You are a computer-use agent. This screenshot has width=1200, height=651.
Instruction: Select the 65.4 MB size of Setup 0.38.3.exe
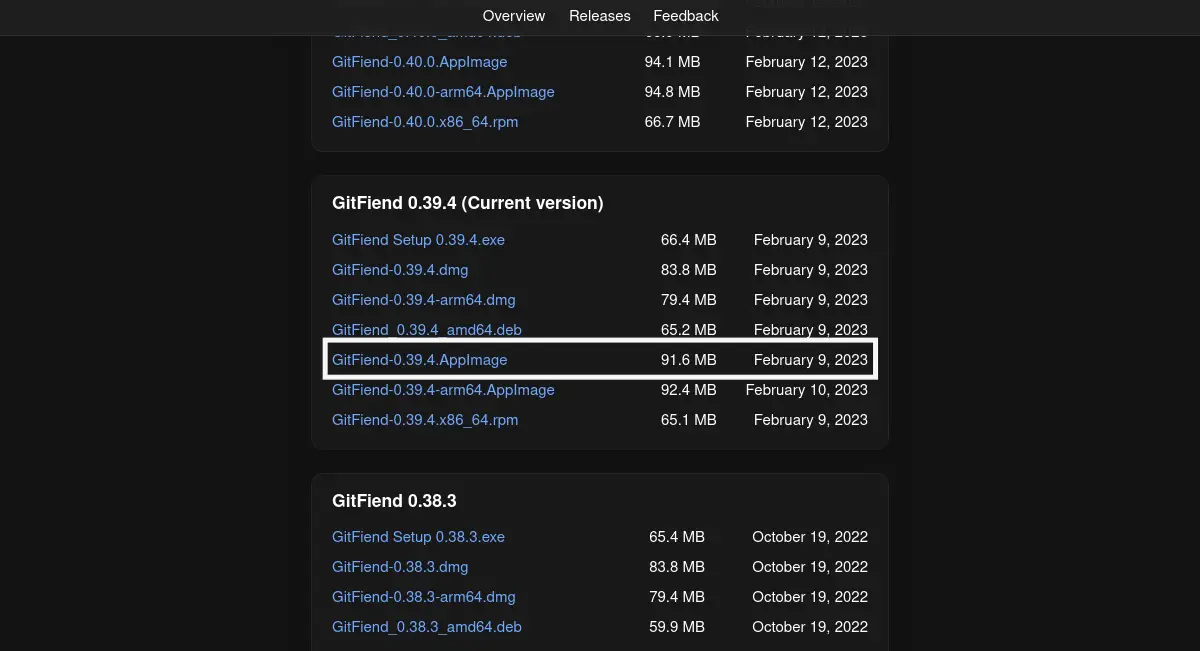pos(677,537)
